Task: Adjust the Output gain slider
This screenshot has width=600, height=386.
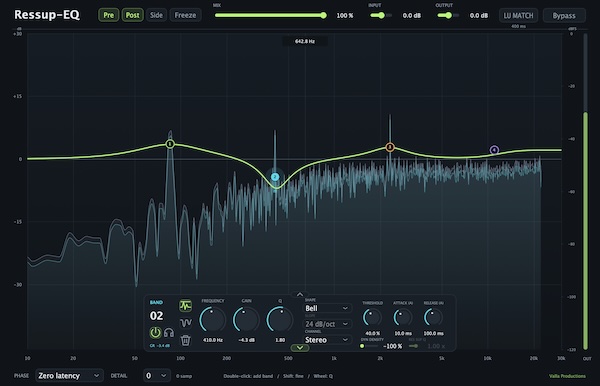Action: (x=448, y=15)
